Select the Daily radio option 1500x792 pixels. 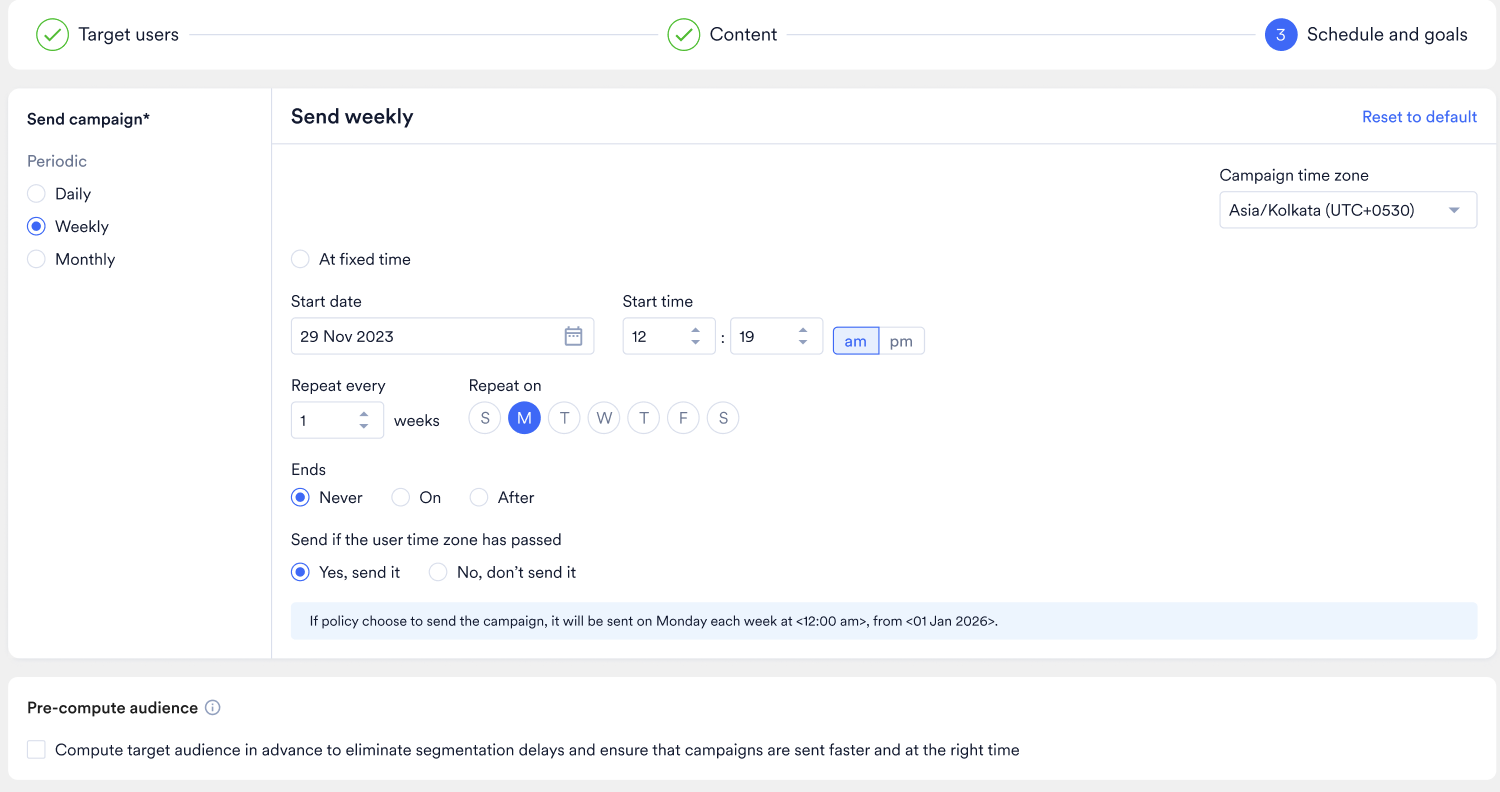point(36,194)
